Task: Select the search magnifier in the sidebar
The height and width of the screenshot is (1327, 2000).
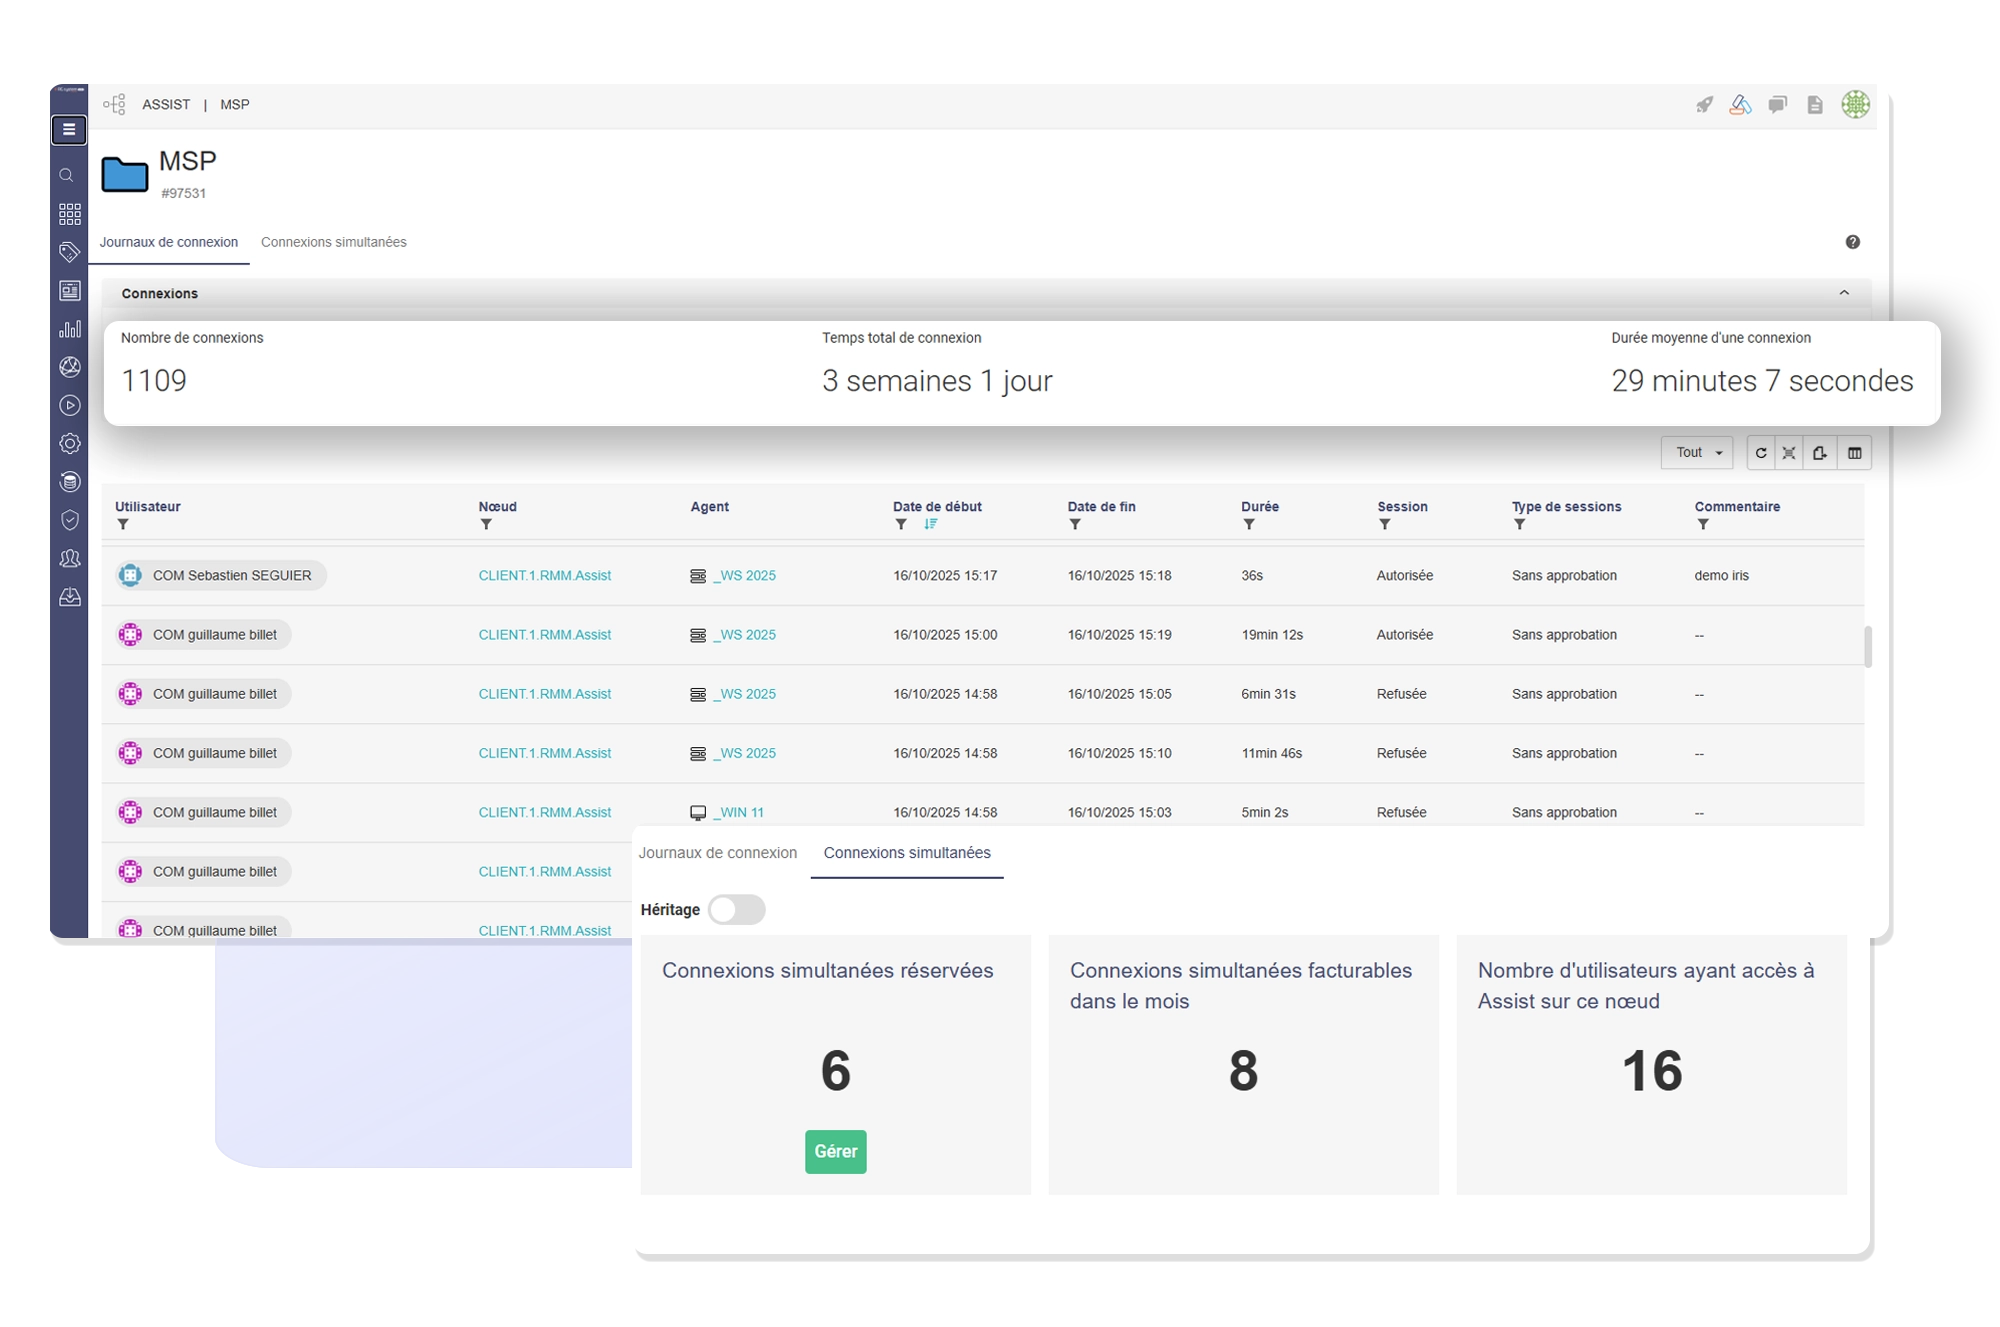Action: (x=67, y=175)
